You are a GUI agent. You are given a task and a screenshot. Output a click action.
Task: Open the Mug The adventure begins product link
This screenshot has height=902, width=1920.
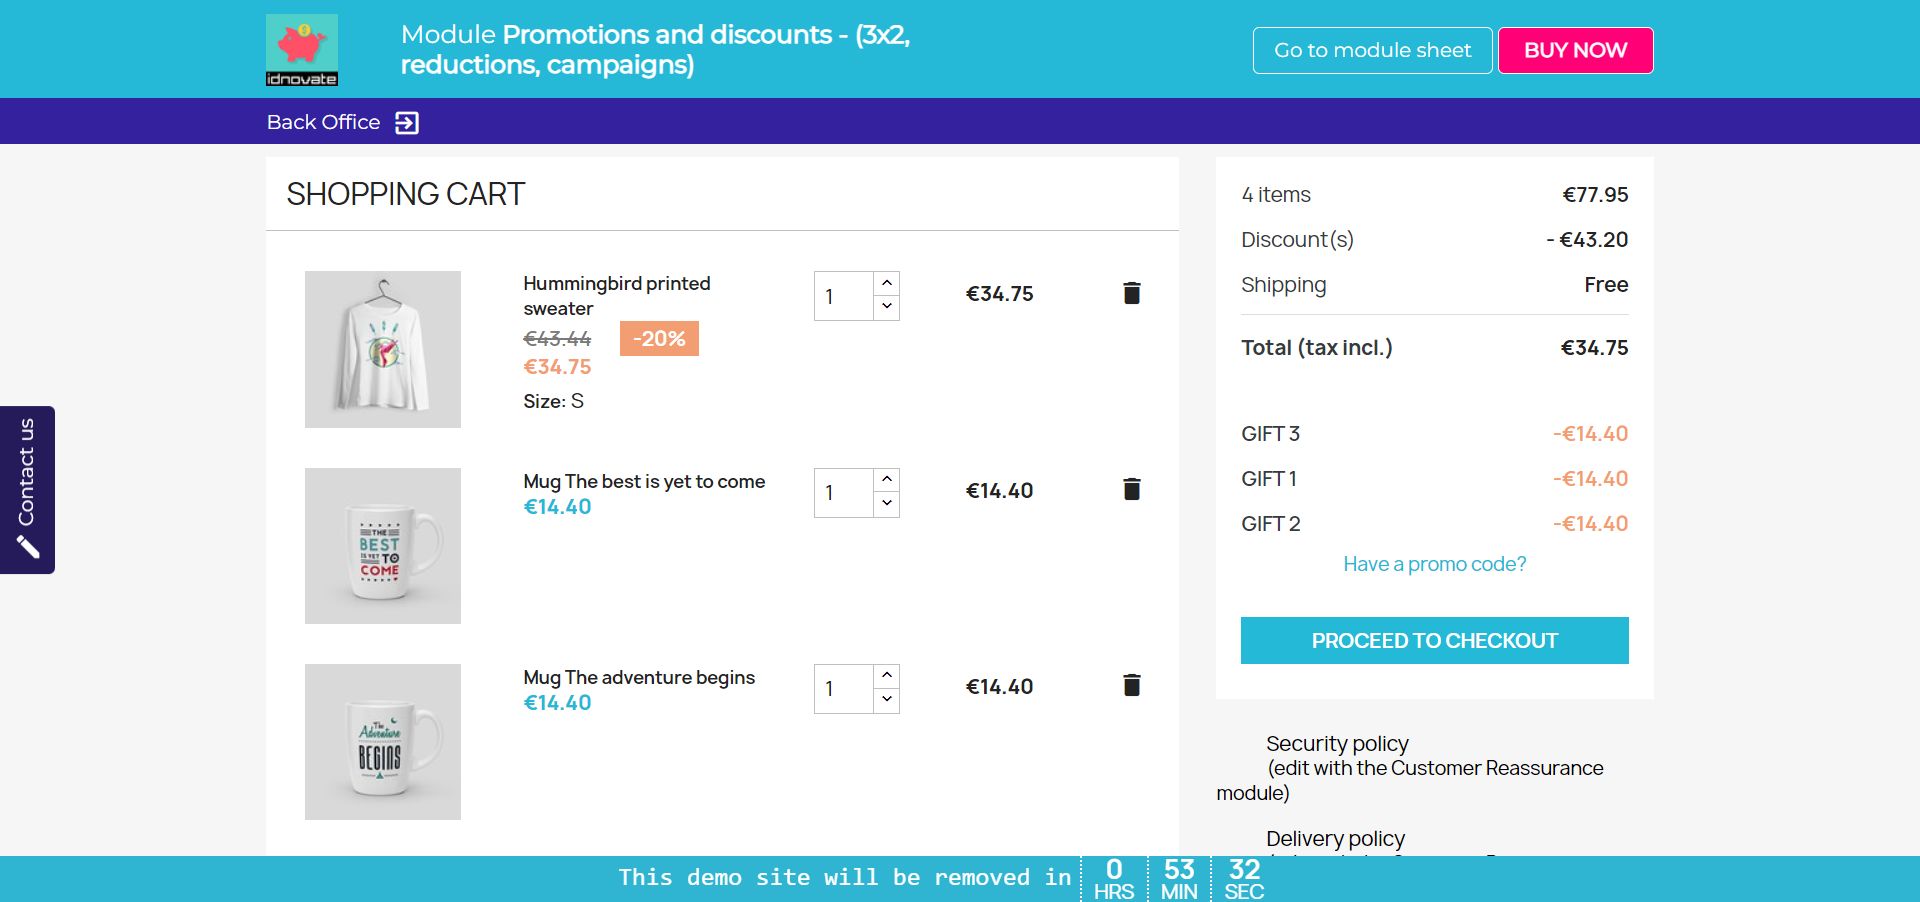639,677
